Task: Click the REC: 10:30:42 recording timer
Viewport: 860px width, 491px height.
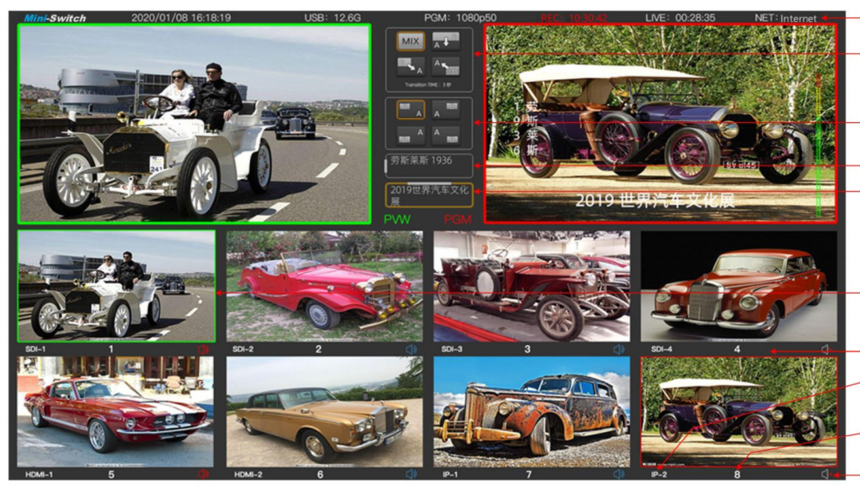Action: coord(574,18)
